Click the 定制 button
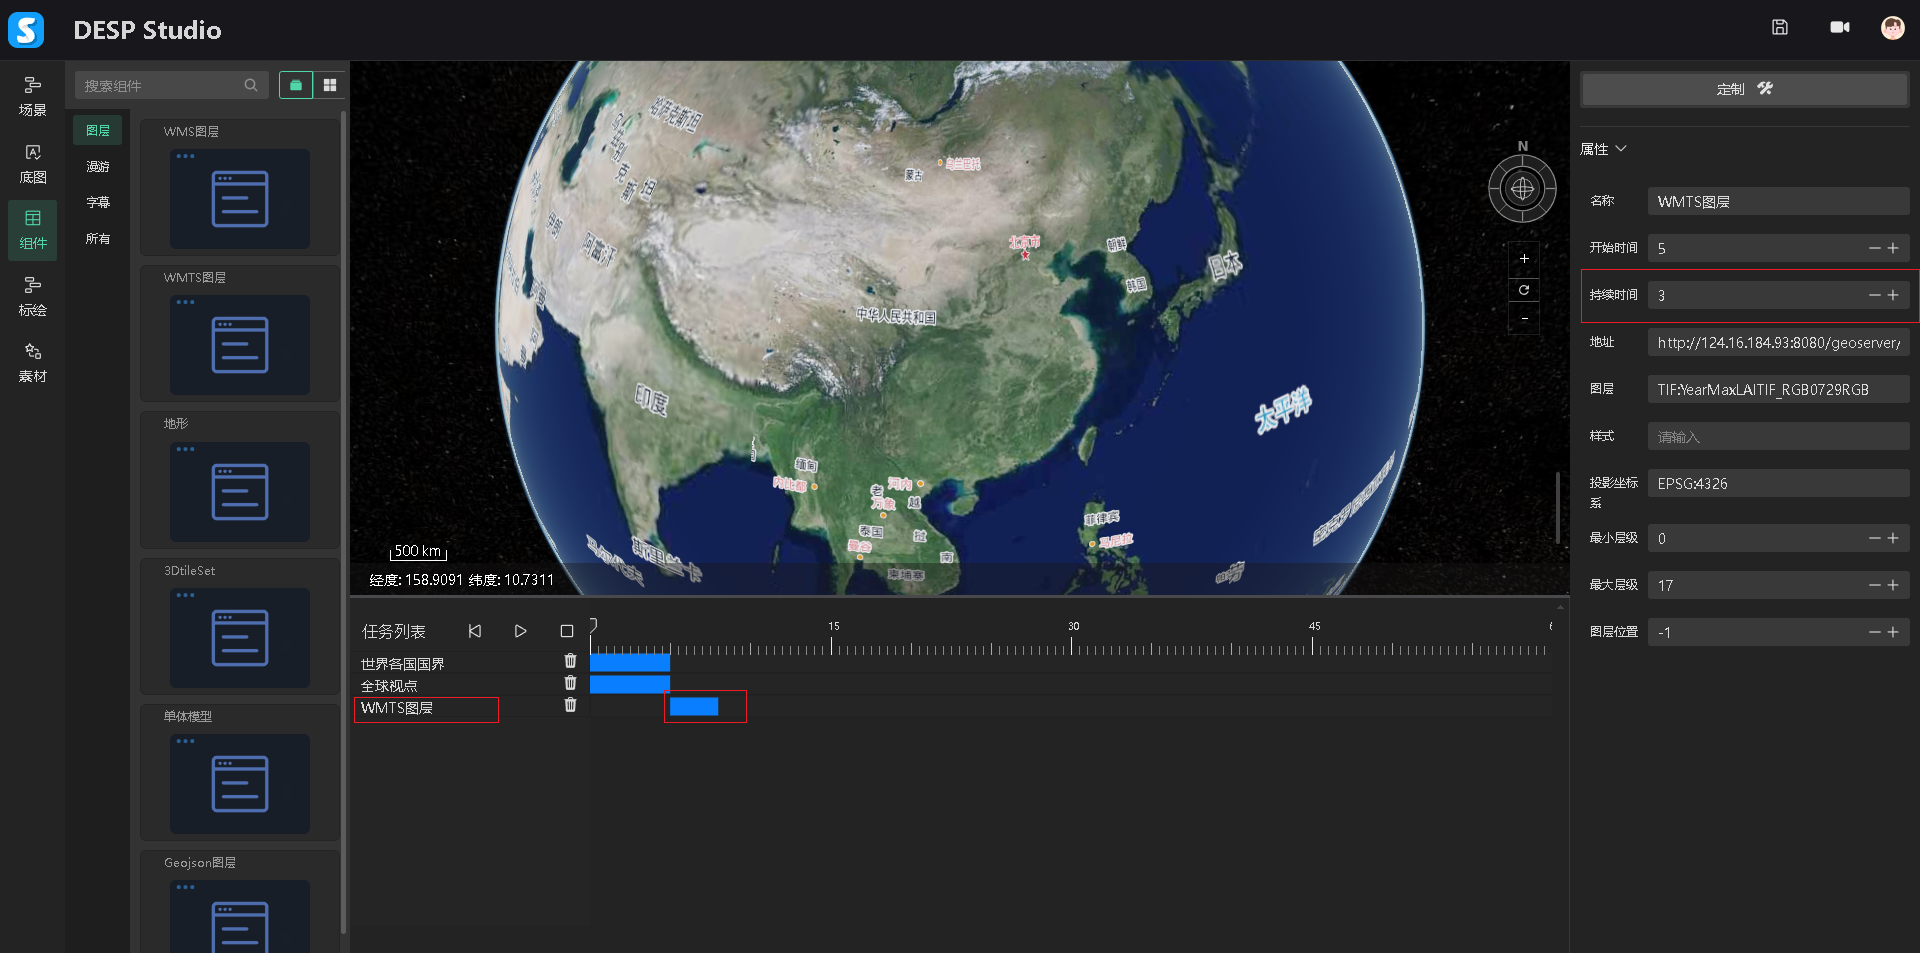 coord(1744,89)
